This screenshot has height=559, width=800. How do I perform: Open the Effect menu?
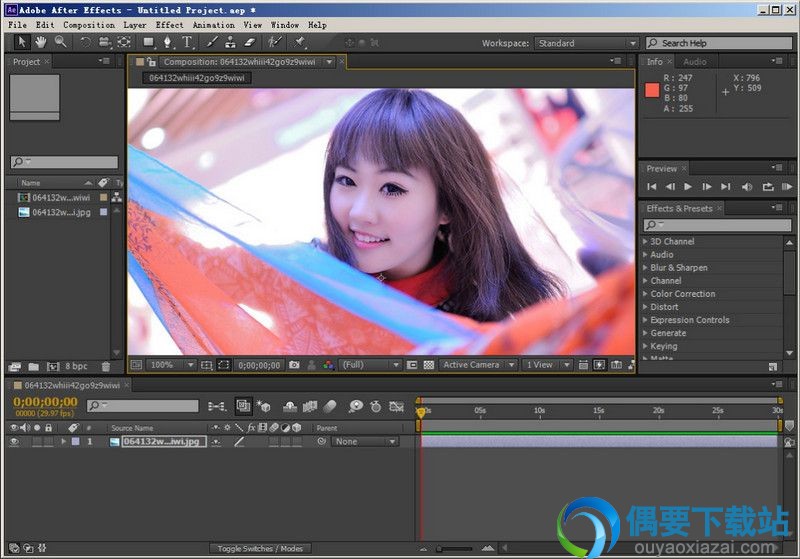[x=169, y=24]
